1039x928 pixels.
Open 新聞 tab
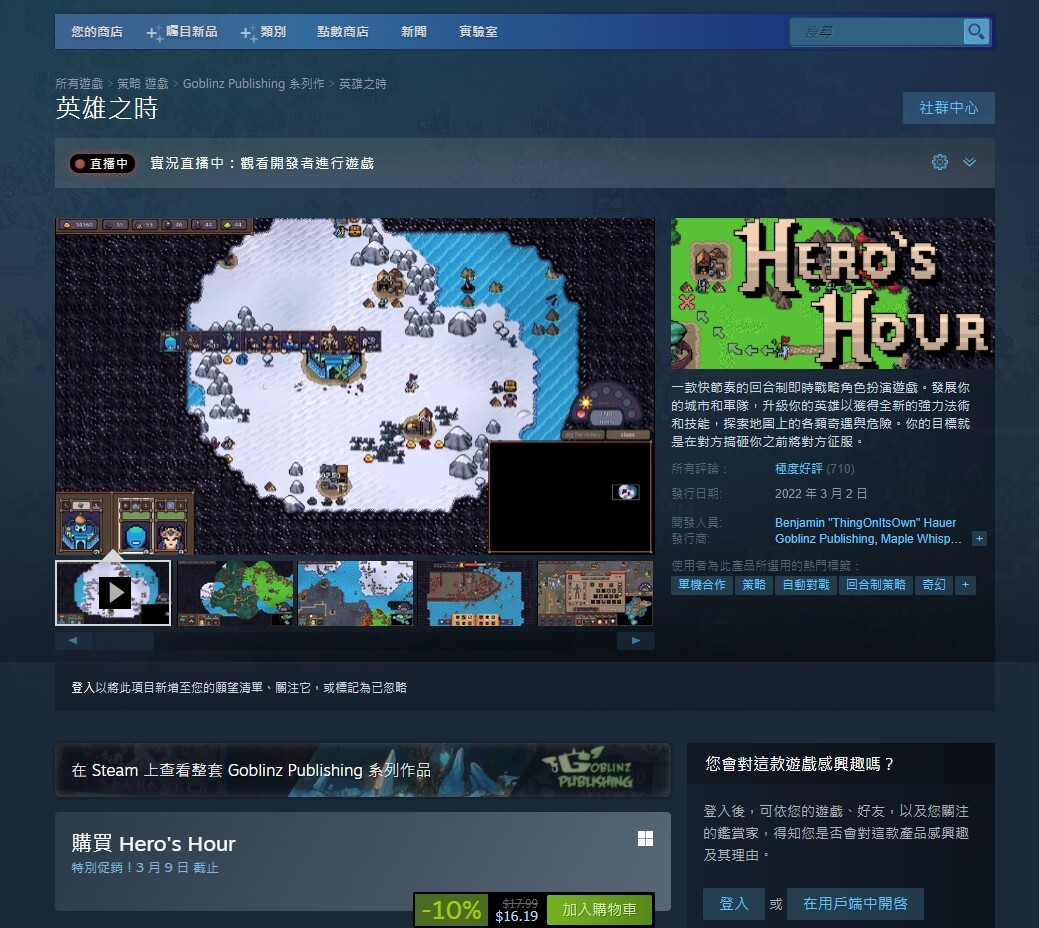(x=413, y=31)
